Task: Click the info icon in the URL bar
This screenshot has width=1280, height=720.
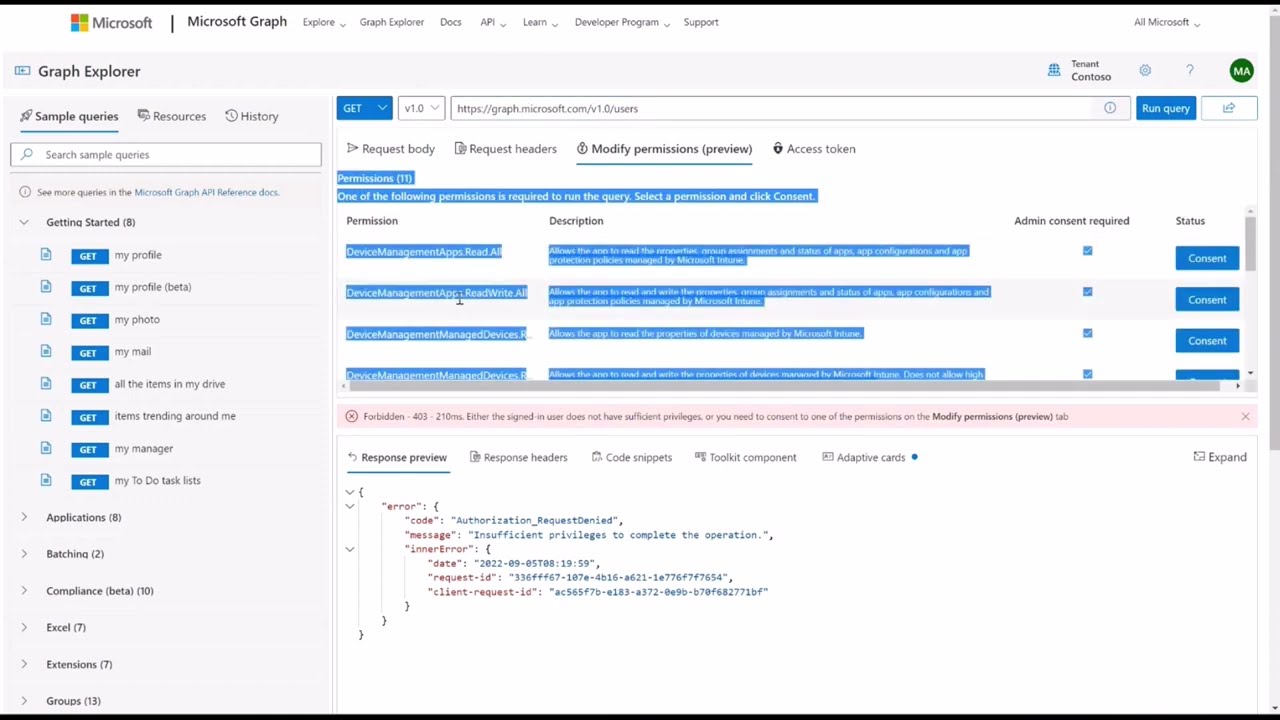Action: (1110, 108)
